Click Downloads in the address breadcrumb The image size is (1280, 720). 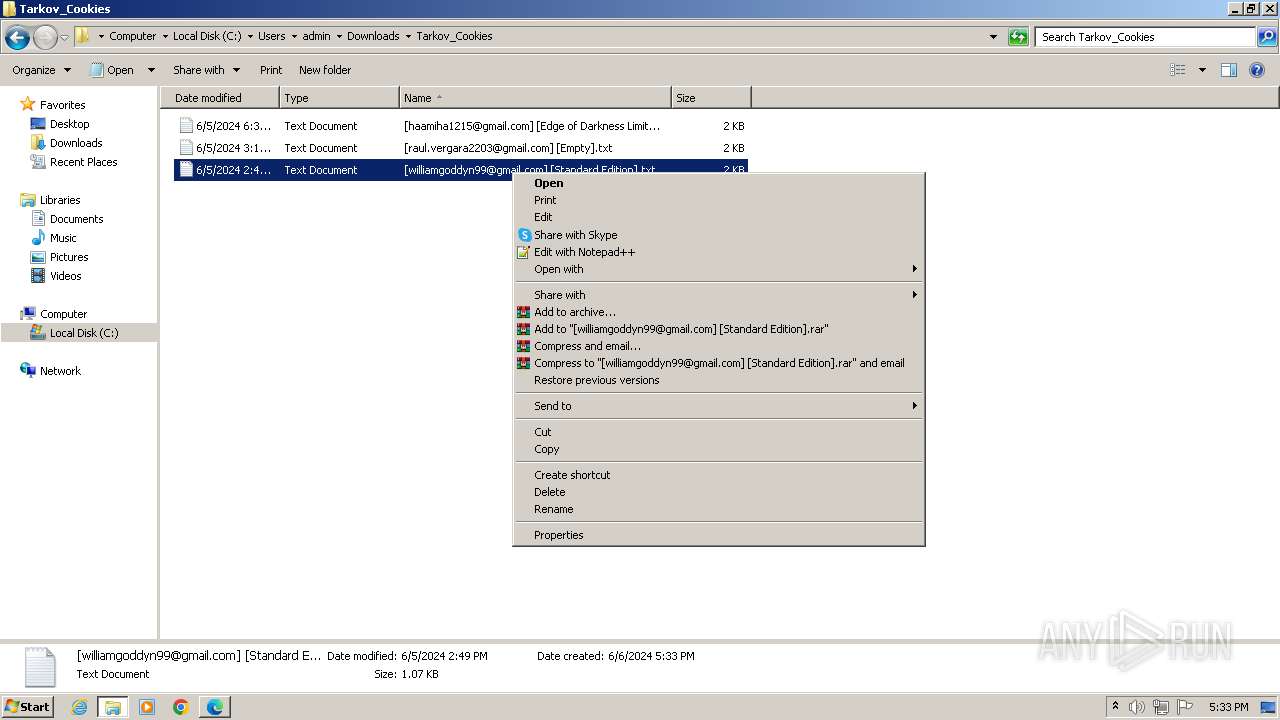coord(373,36)
